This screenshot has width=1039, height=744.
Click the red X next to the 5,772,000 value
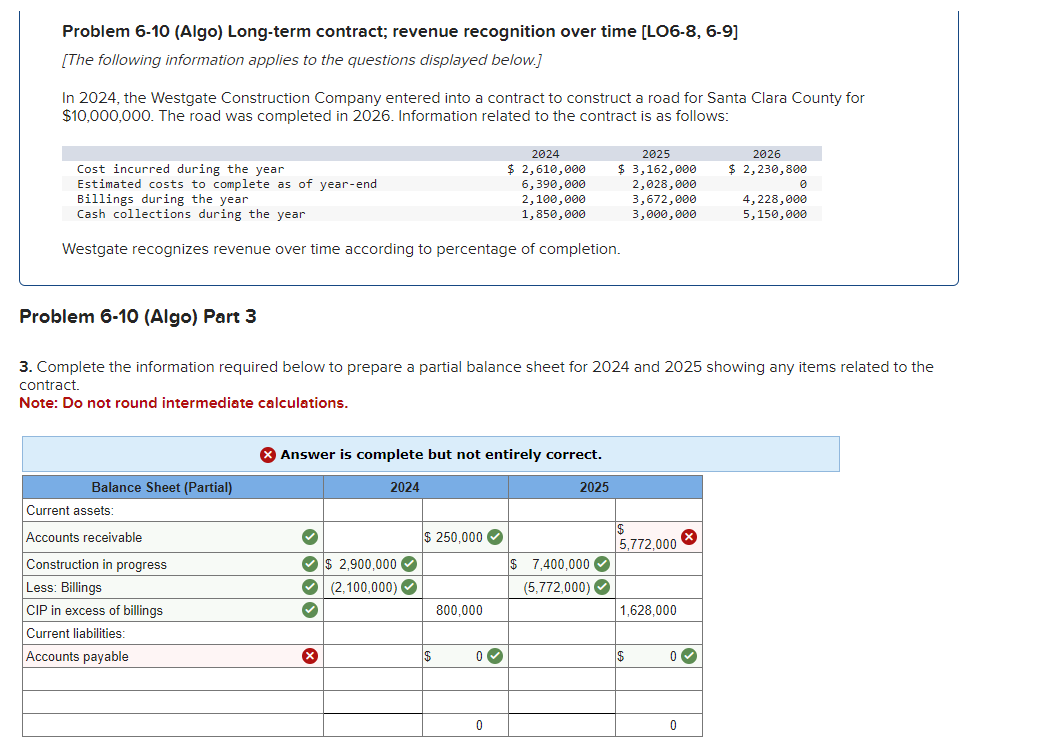688,536
